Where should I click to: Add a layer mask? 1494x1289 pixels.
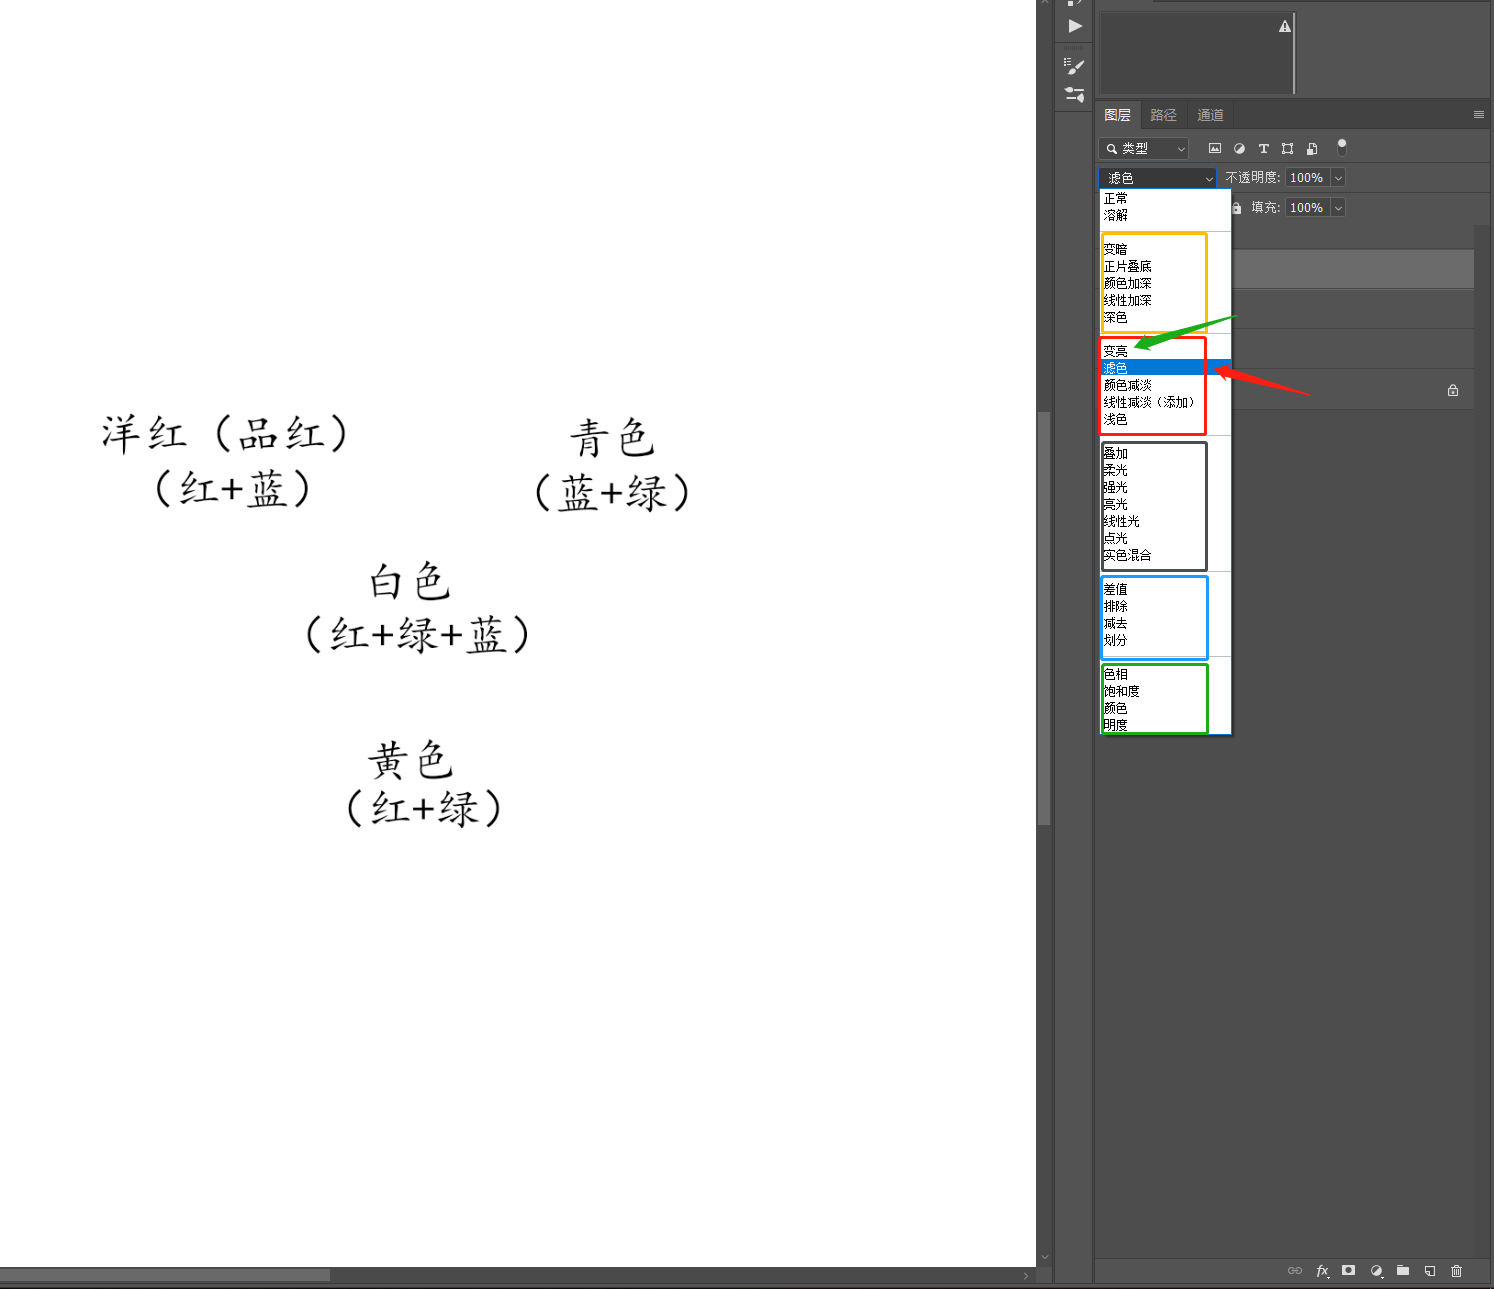tap(1349, 1271)
